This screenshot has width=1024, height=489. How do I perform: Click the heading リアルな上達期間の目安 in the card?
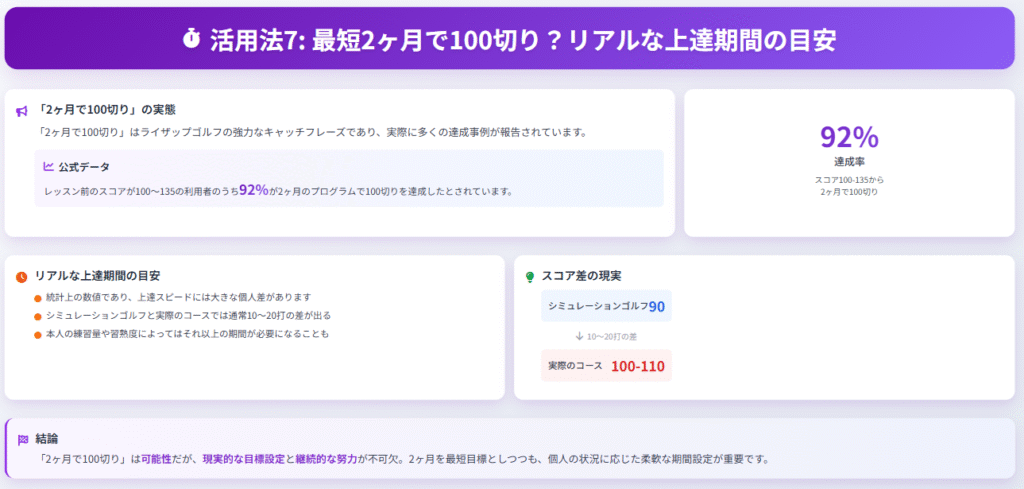[97, 276]
